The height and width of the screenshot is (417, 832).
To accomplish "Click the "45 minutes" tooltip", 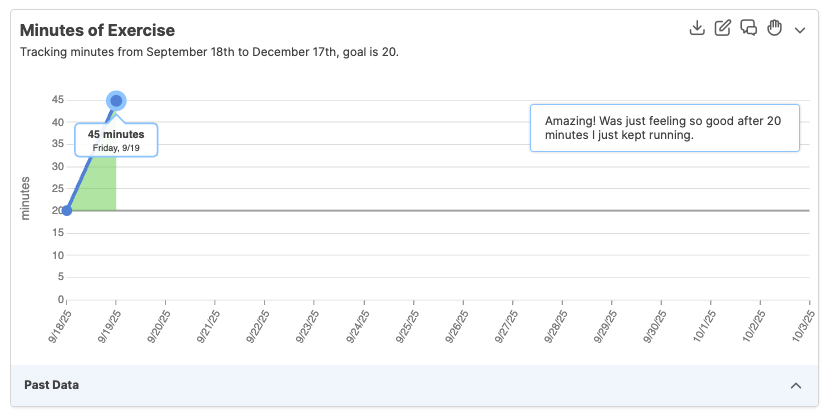I will click(x=116, y=140).
